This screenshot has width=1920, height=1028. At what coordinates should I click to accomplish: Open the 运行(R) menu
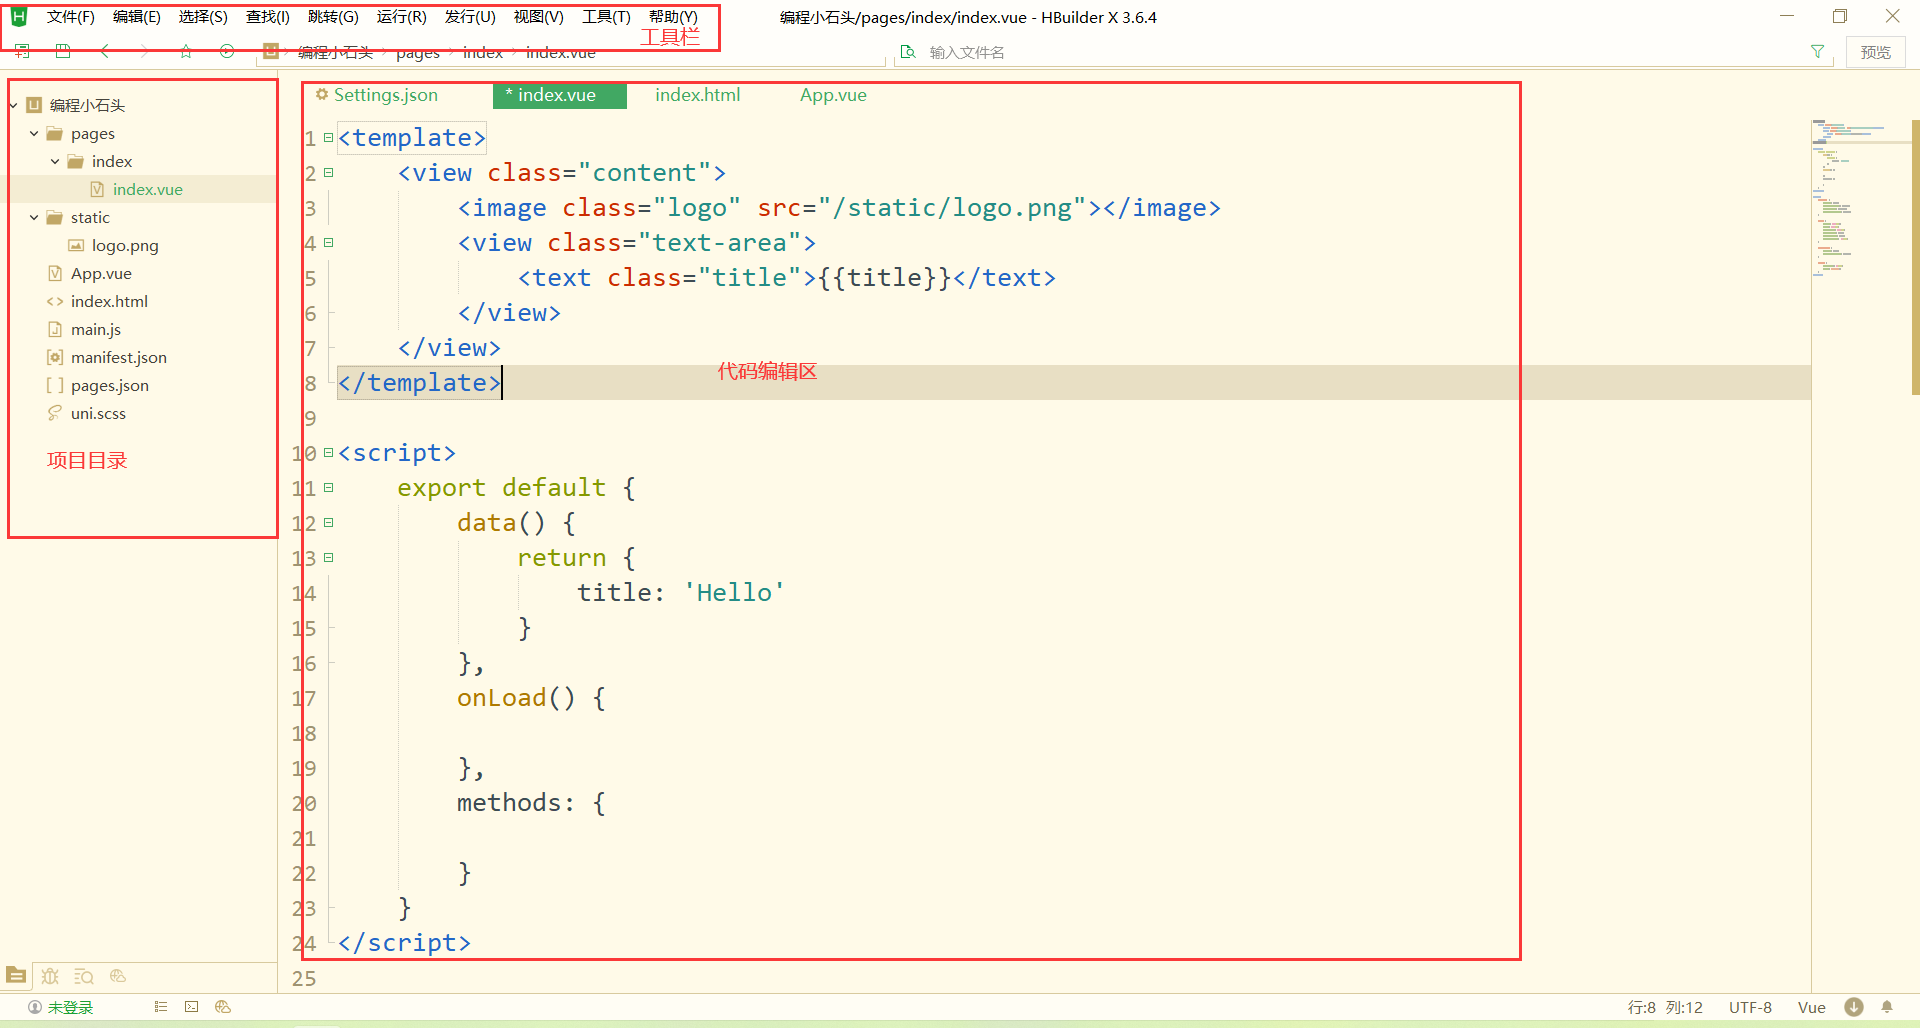401,17
